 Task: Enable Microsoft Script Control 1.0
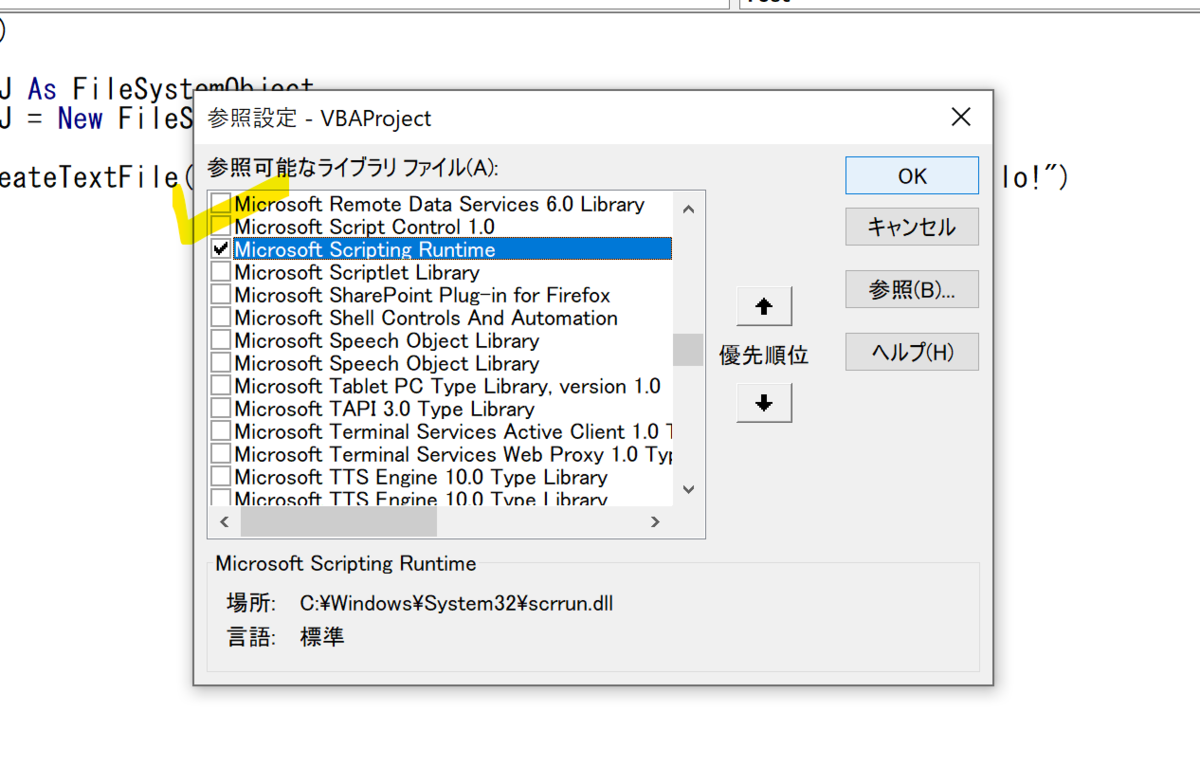pyautogui.click(x=220, y=226)
